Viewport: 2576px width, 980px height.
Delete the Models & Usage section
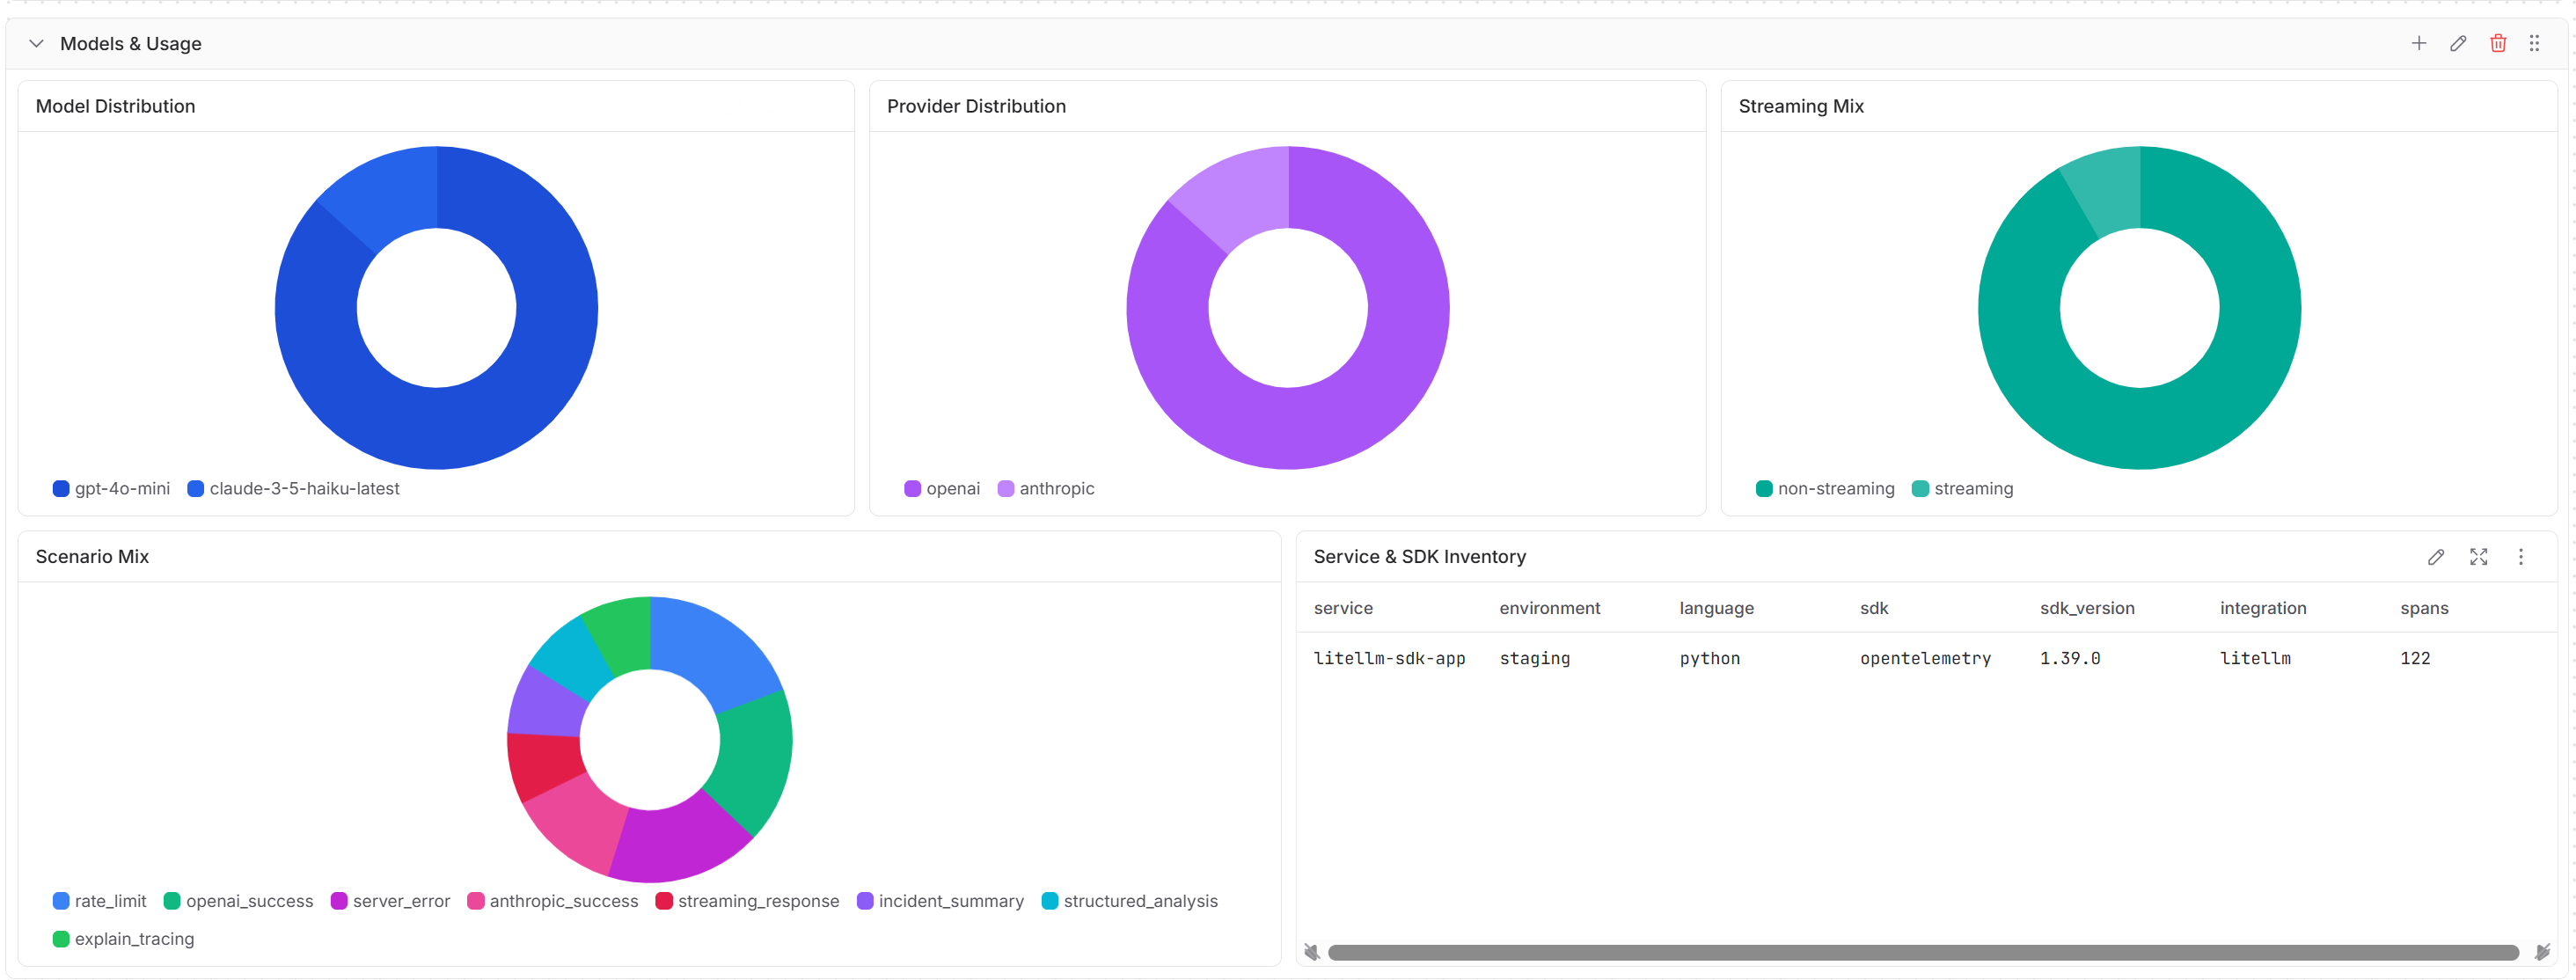click(x=2497, y=43)
